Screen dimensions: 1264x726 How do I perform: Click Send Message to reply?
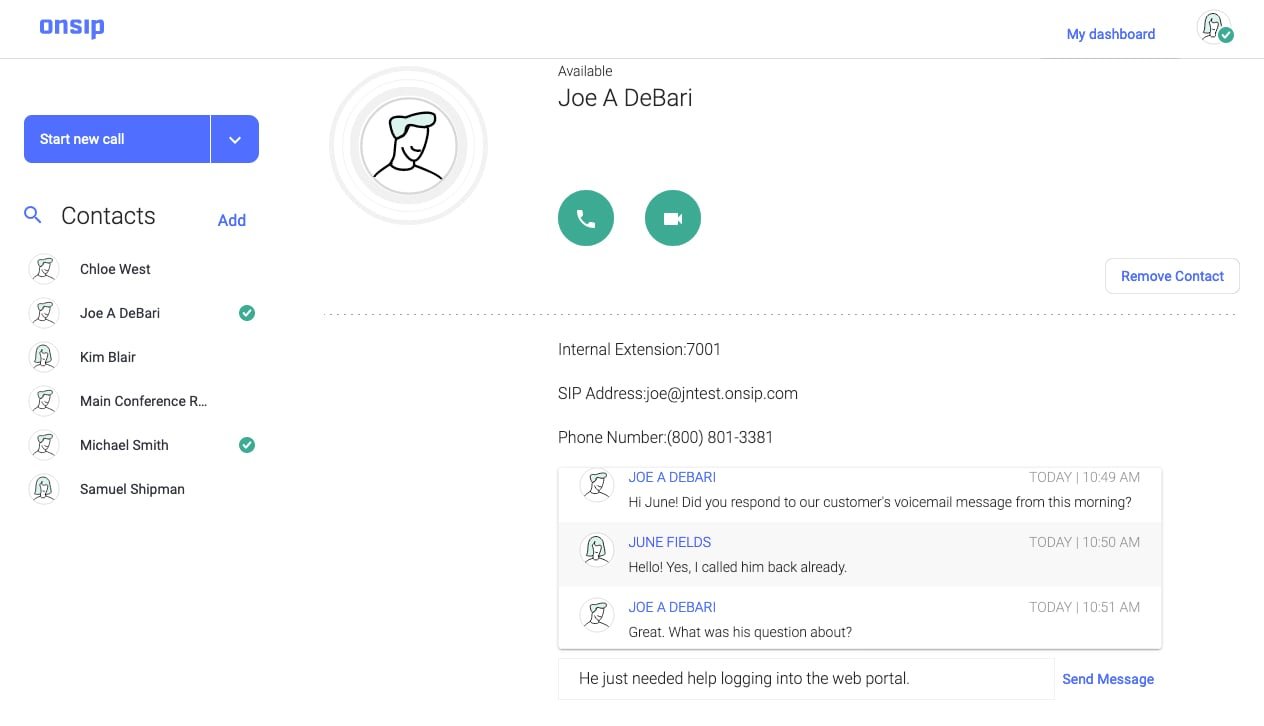1107,679
